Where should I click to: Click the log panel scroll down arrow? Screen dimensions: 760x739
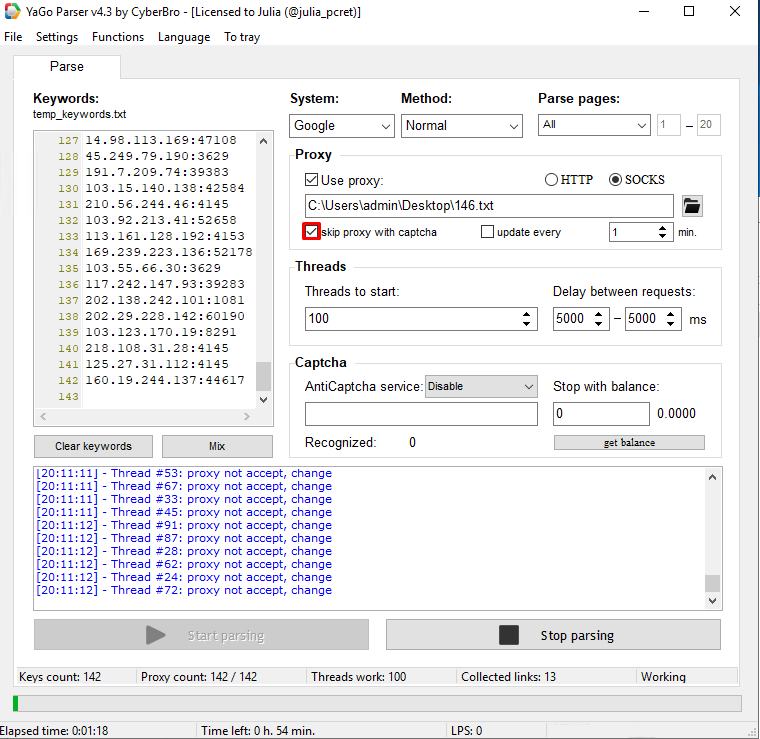(712, 601)
